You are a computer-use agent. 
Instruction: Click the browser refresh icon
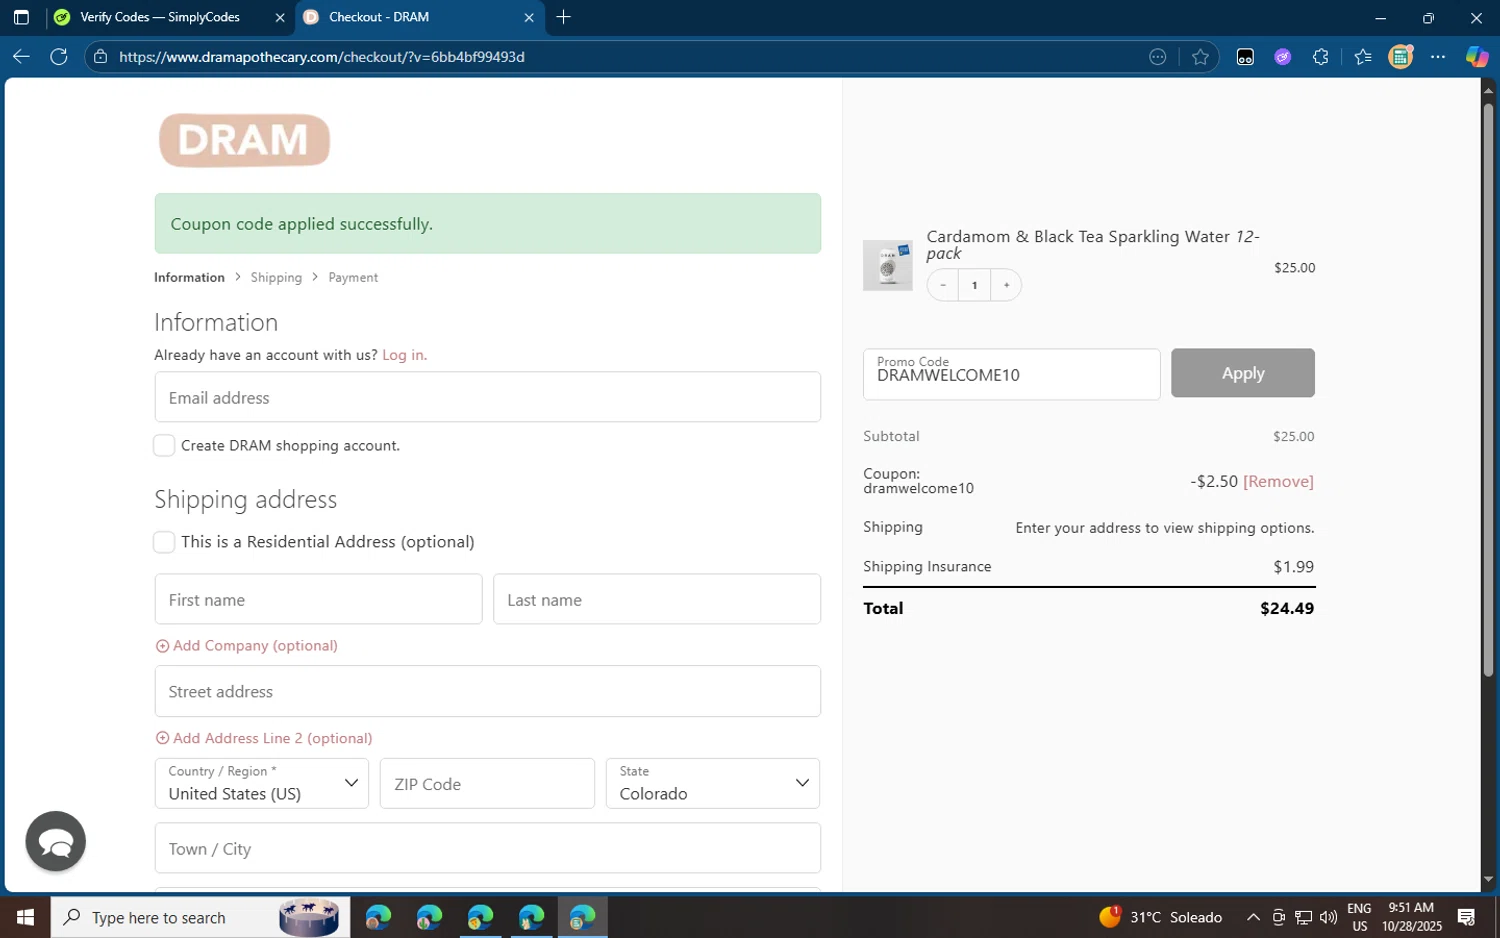coord(59,57)
